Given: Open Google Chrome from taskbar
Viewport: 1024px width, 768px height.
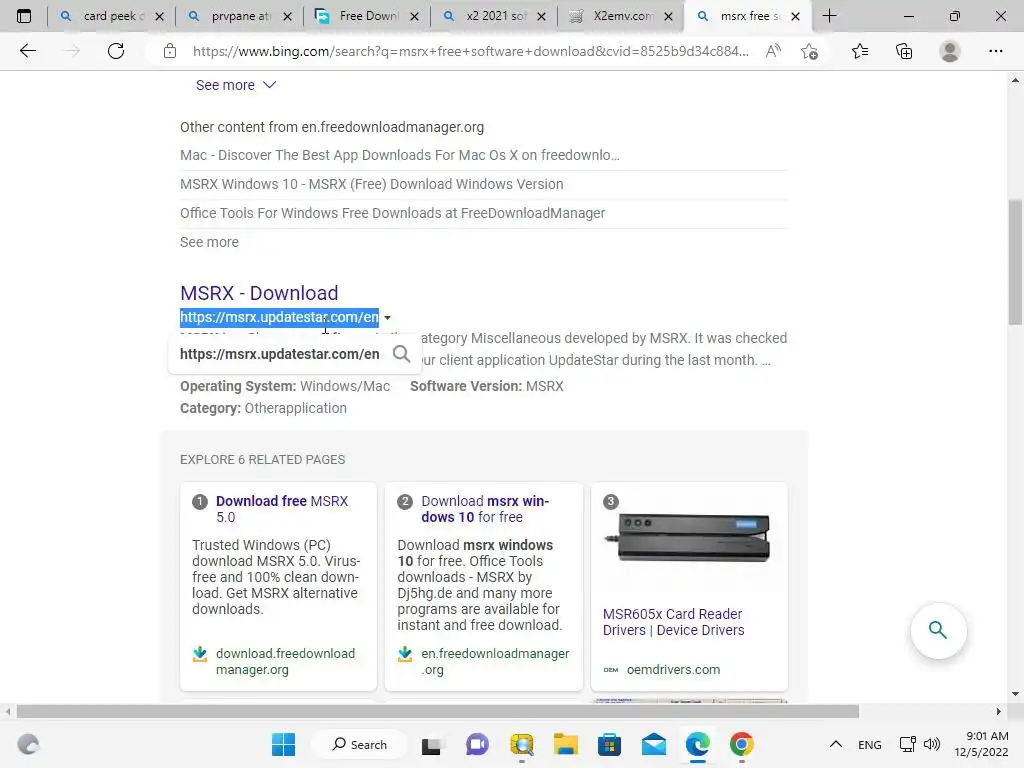Looking at the screenshot, I should pos(742,744).
